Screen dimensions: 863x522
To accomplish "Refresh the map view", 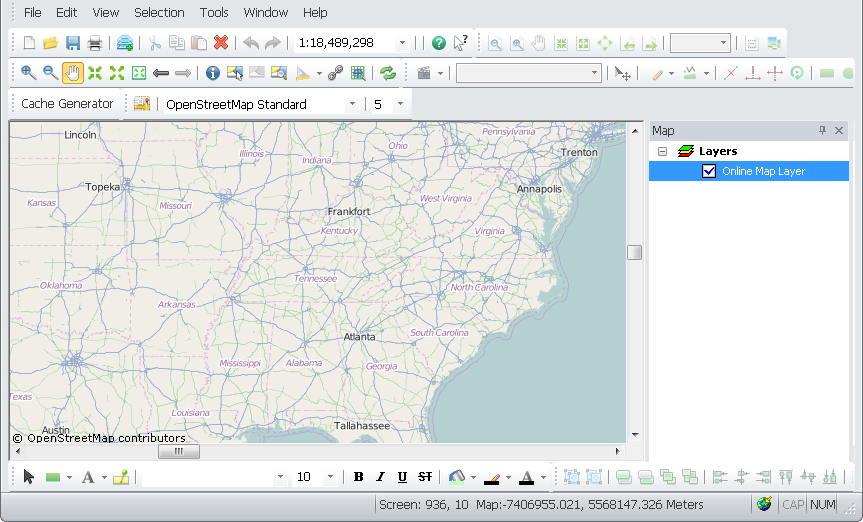I will (x=388, y=73).
